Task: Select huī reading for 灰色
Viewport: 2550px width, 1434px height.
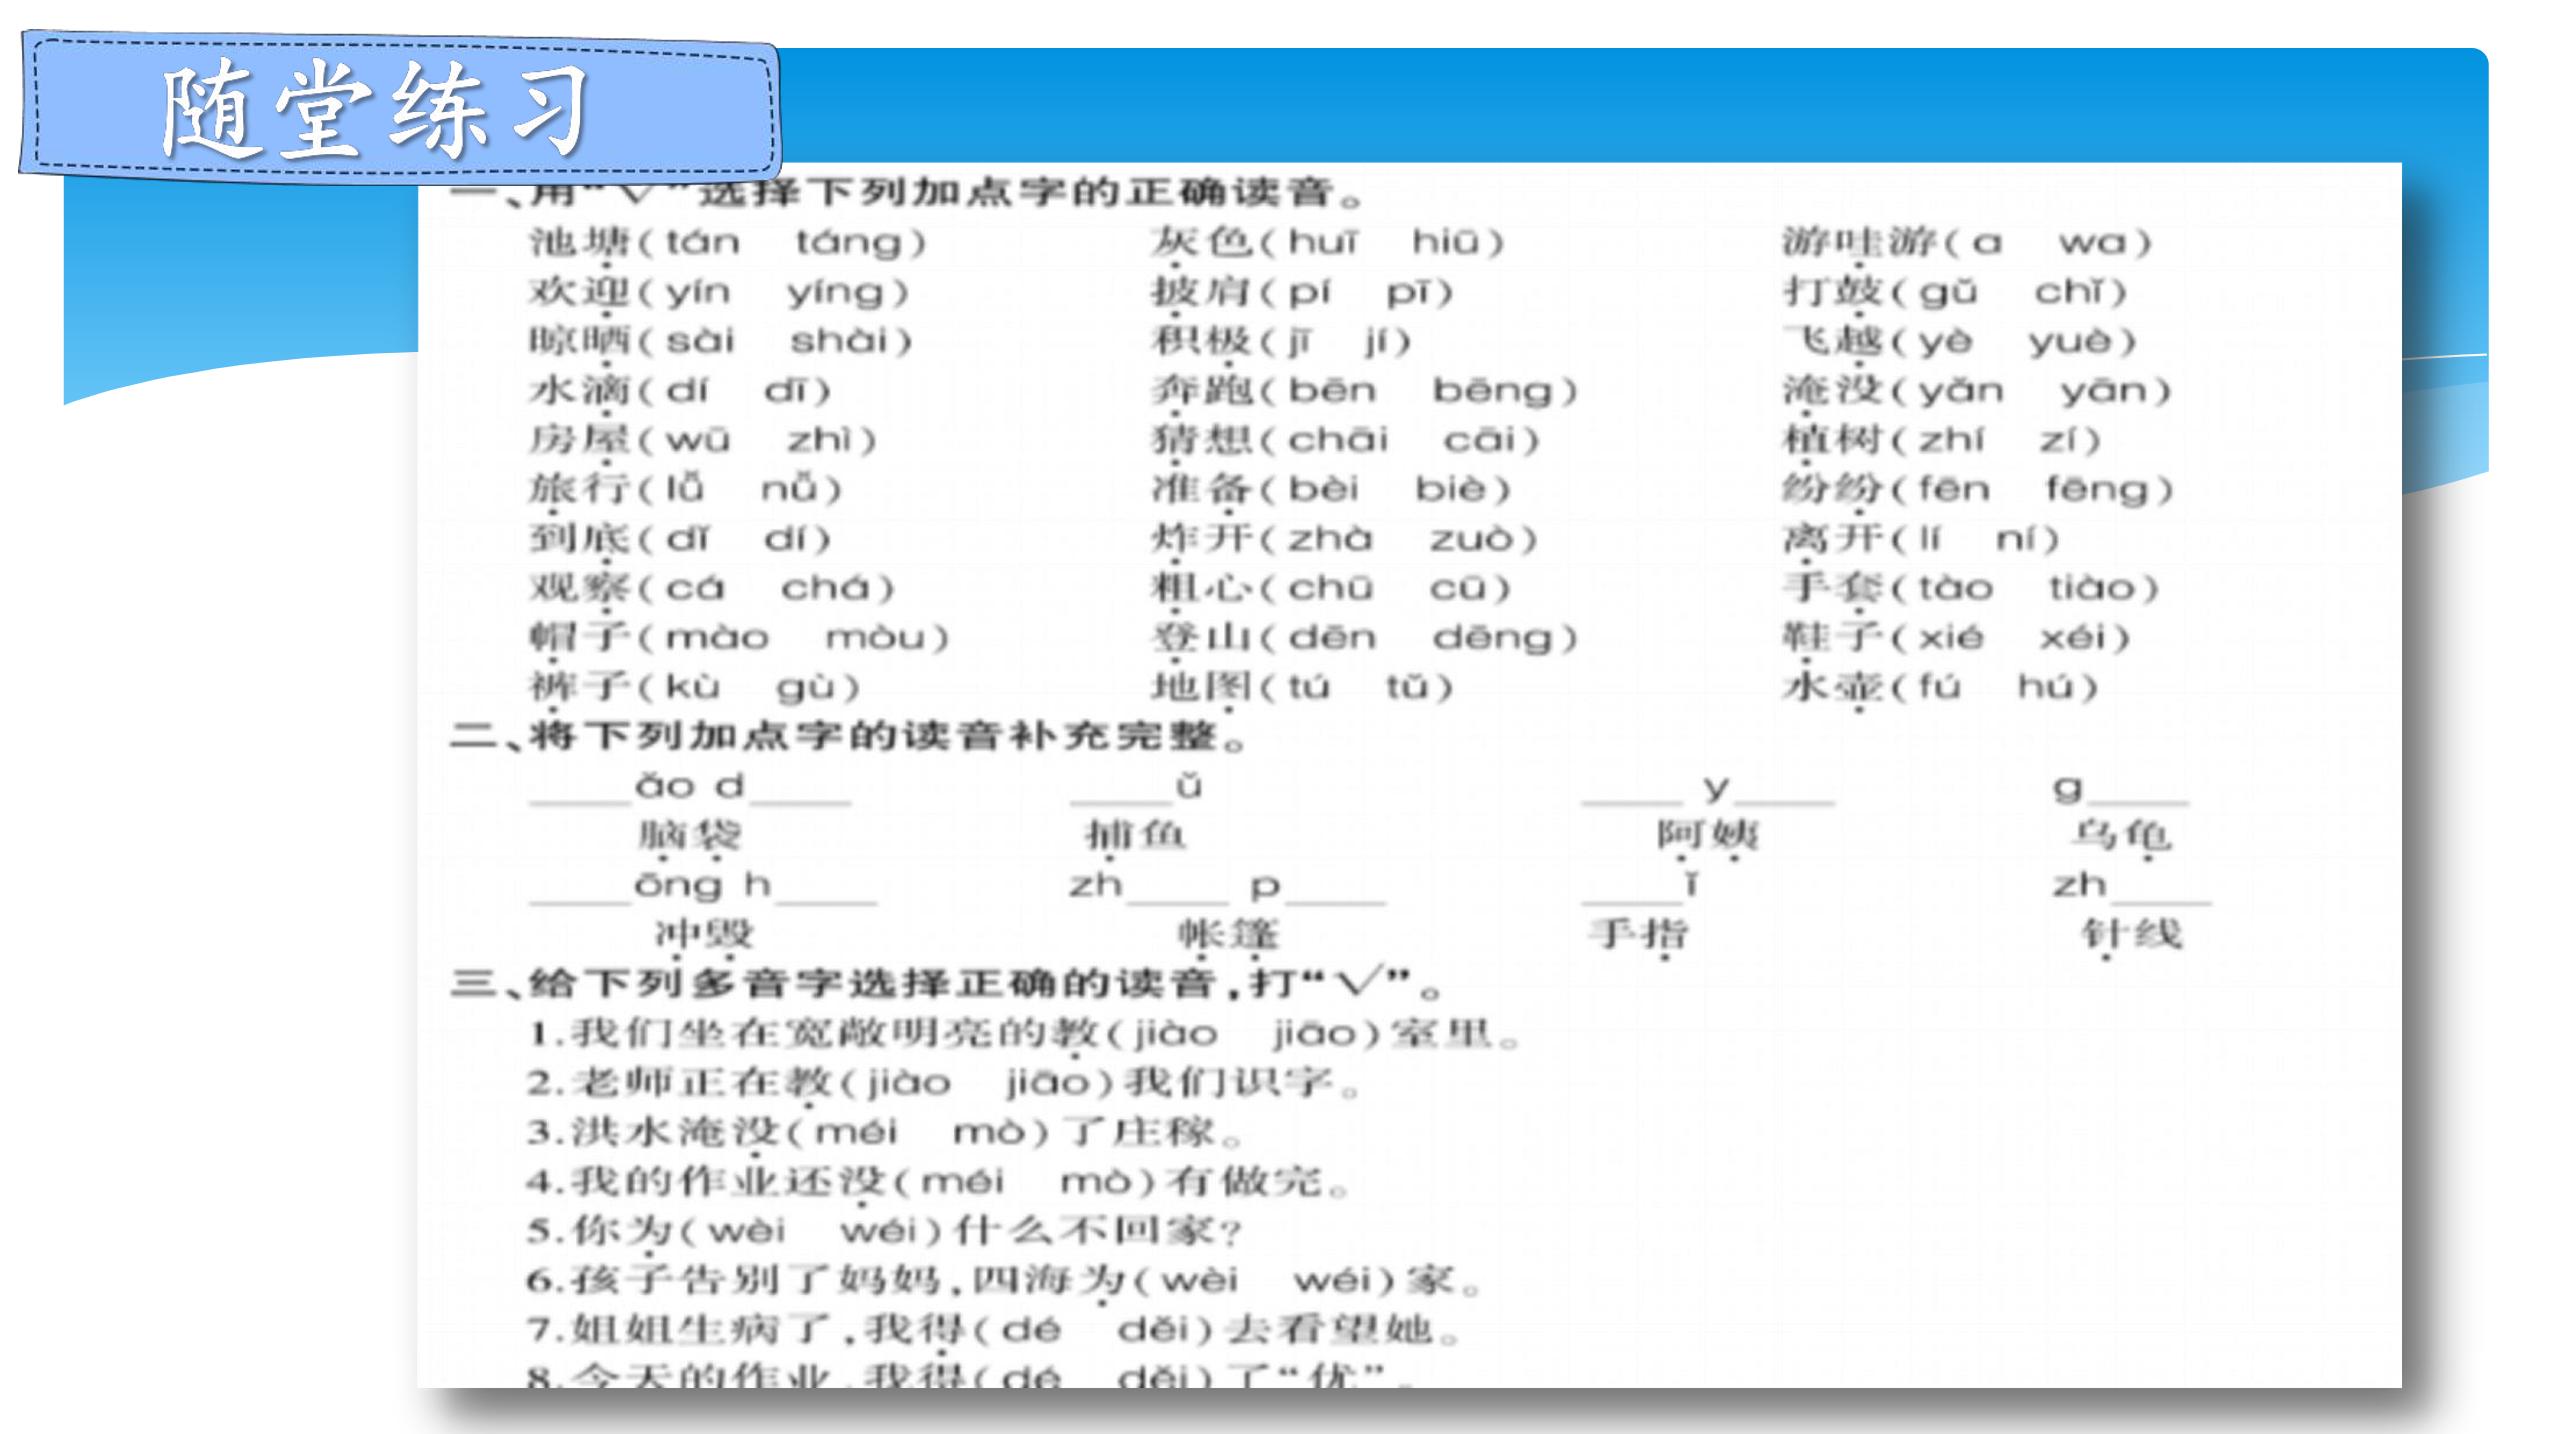Action: [x=1322, y=242]
